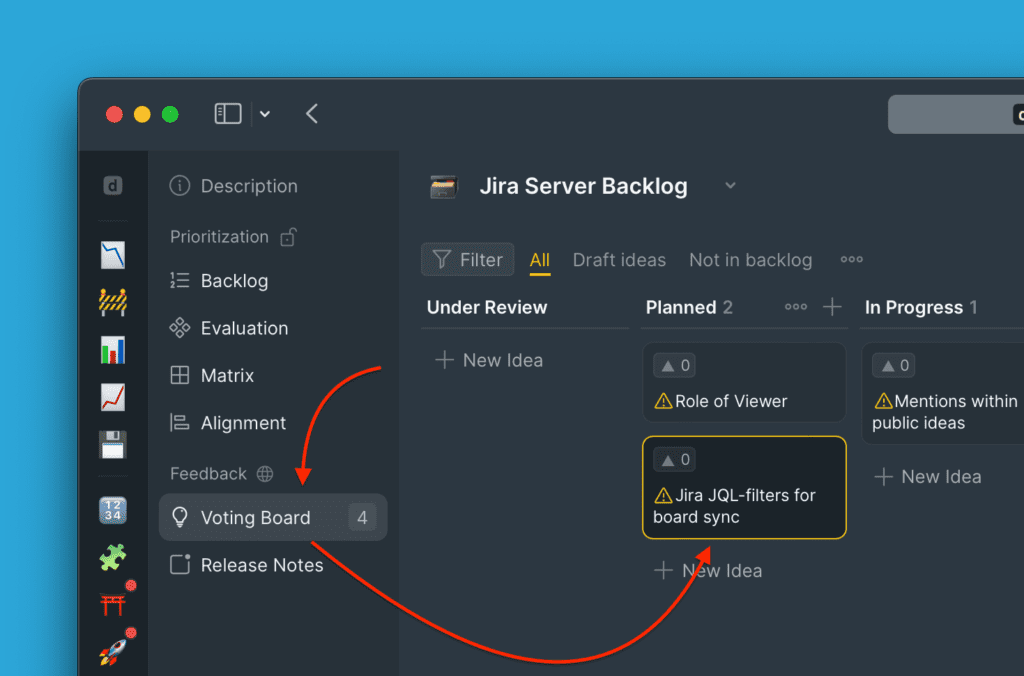The height and width of the screenshot is (676, 1024).
Task: Open the construction barrier workspace icon
Action: pyautogui.click(x=113, y=301)
